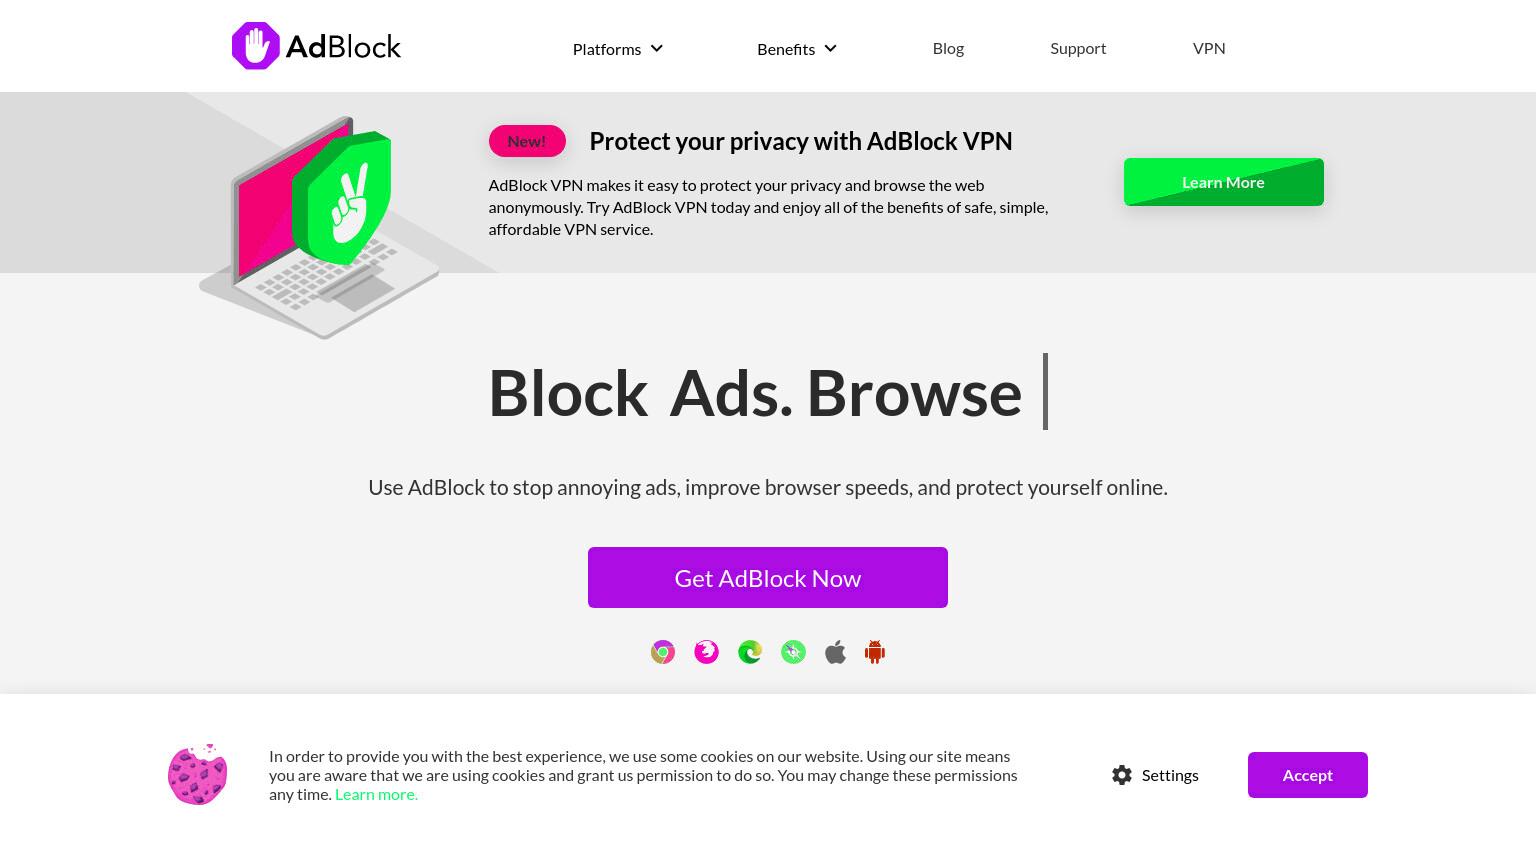Expand the Platforms dropdown menu
The height and width of the screenshot is (864, 1536).
tap(617, 49)
